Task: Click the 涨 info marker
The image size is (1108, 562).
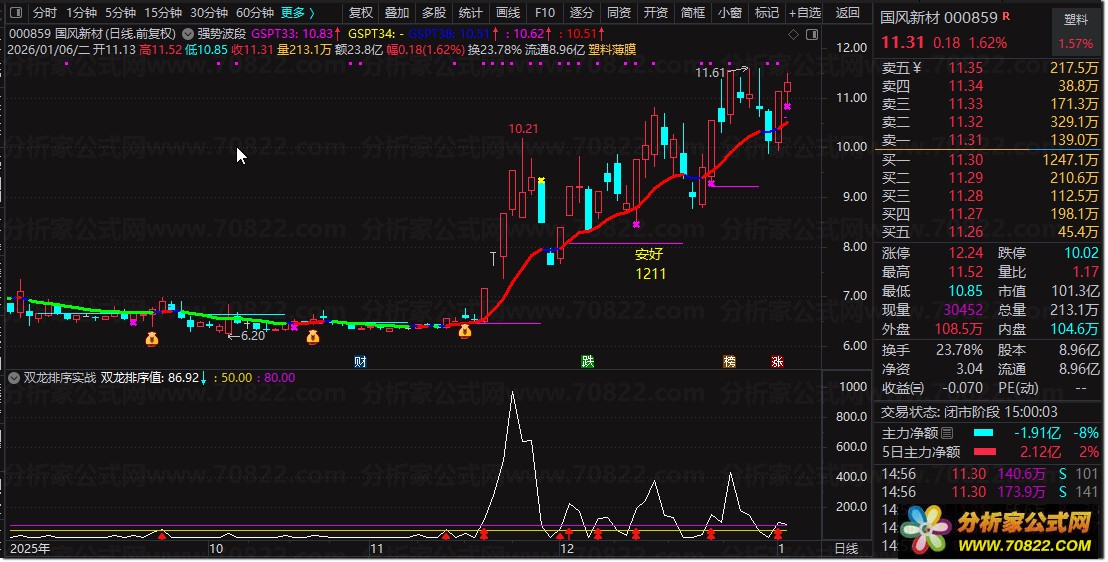Action: (777, 362)
